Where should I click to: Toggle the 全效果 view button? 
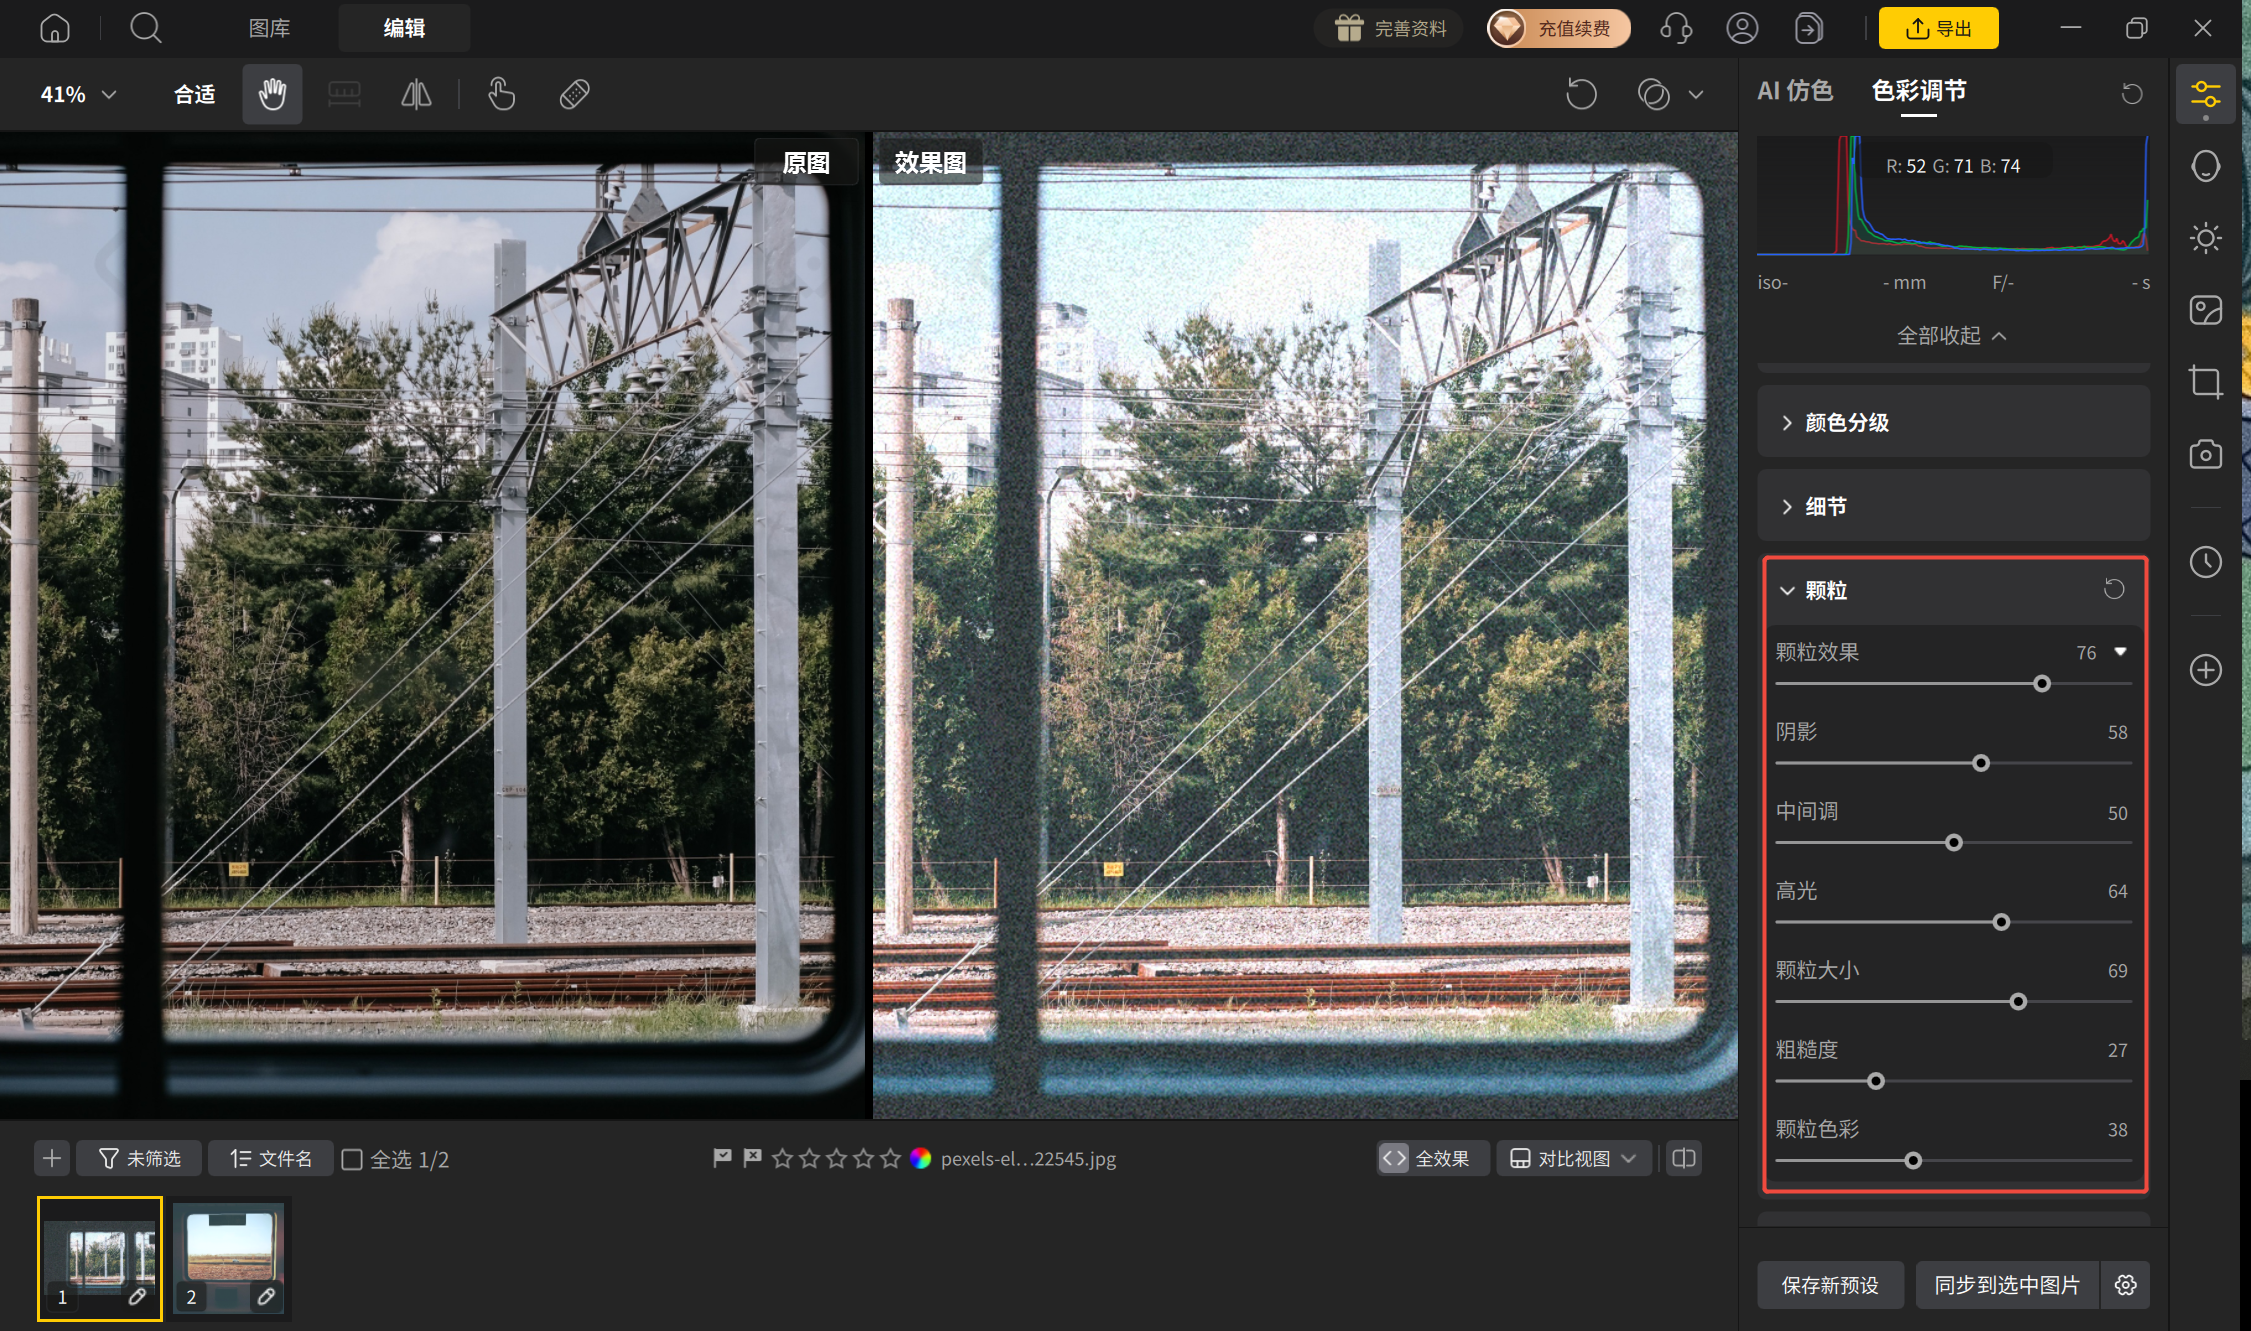tap(1431, 1158)
